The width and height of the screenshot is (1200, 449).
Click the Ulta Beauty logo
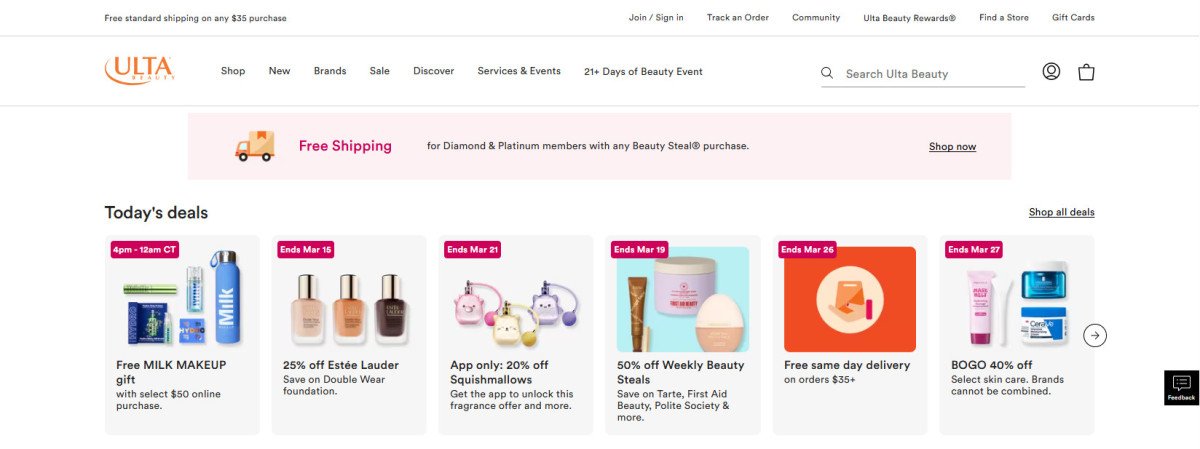pos(140,70)
